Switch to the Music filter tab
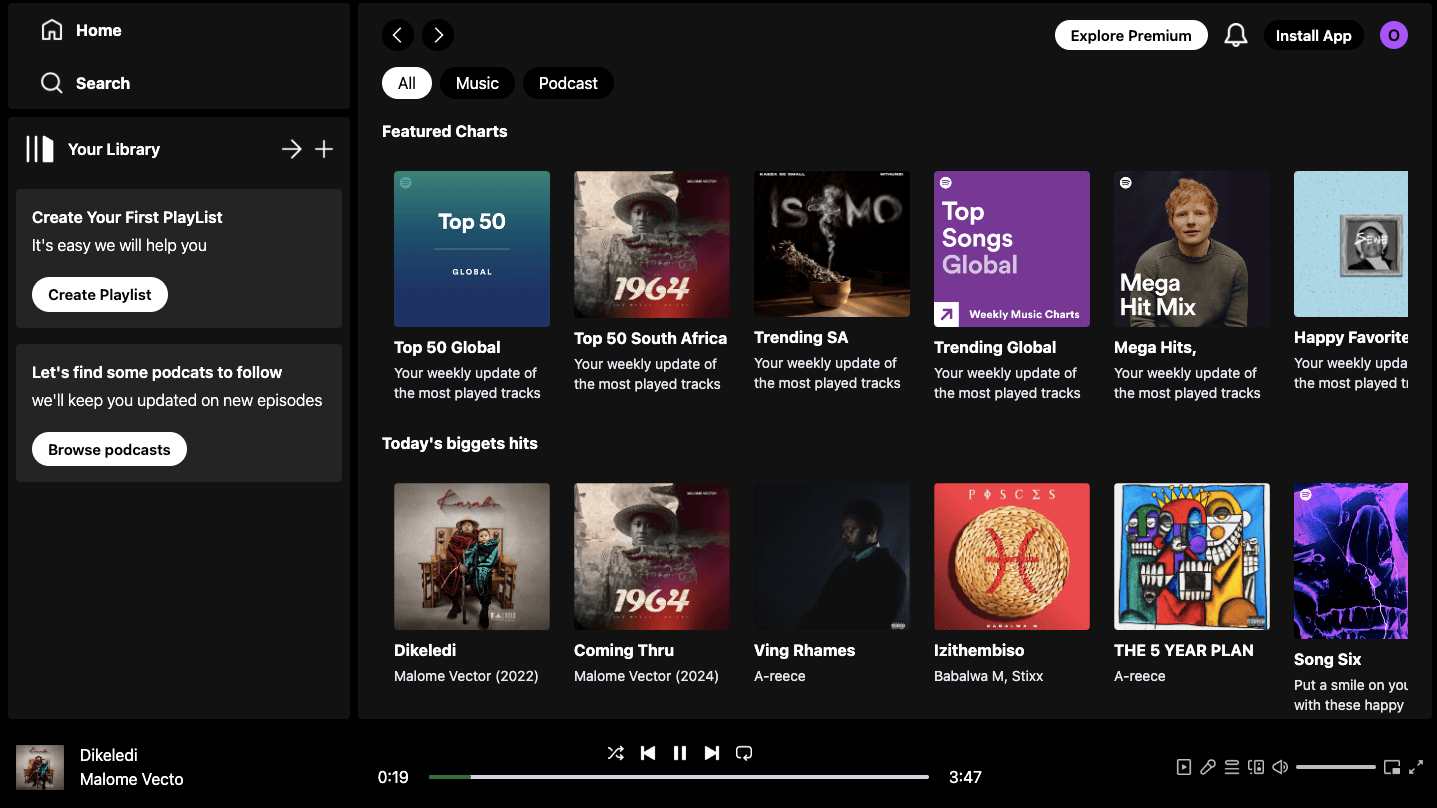 (477, 83)
